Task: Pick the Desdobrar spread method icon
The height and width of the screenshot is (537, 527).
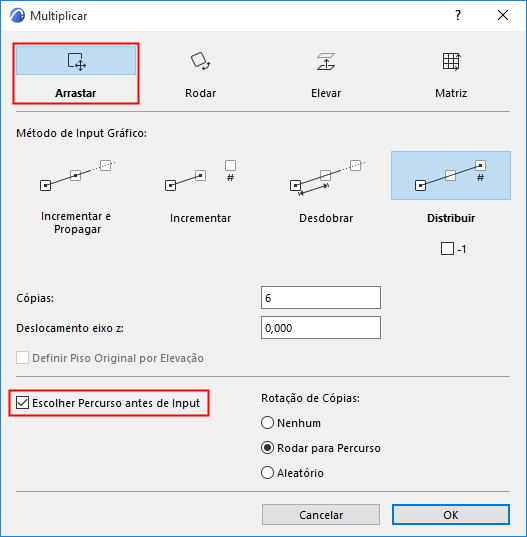Action: [x=326, y=175]
